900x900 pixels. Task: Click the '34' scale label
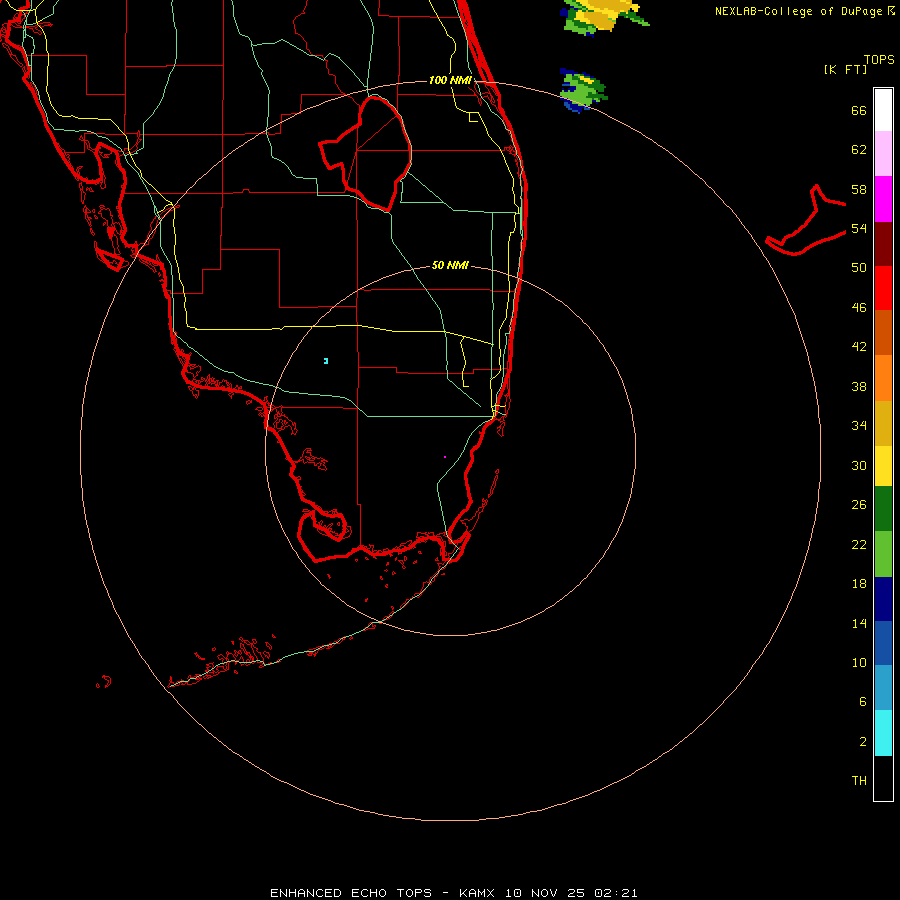point(859,426)
